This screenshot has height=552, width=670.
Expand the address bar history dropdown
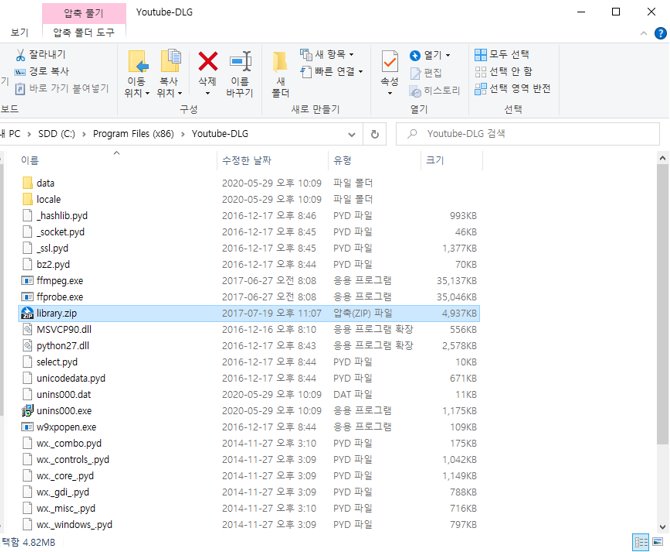click(352, 134)
